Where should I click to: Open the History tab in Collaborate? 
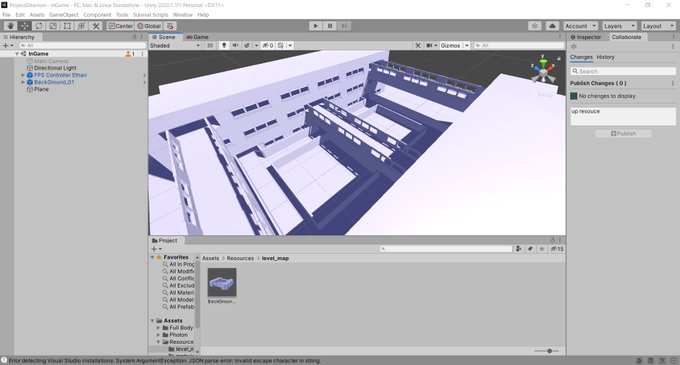(x=605, y=57)
